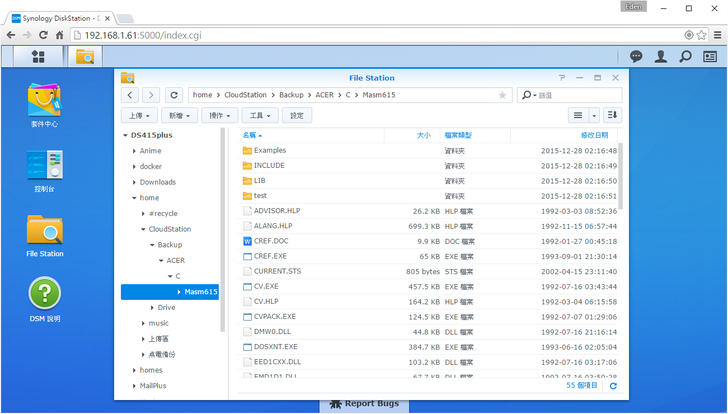The height and width of the screenshot is (414, 728).
Task: Click the notifications speech bubble icon
Action: click(636, 56)
